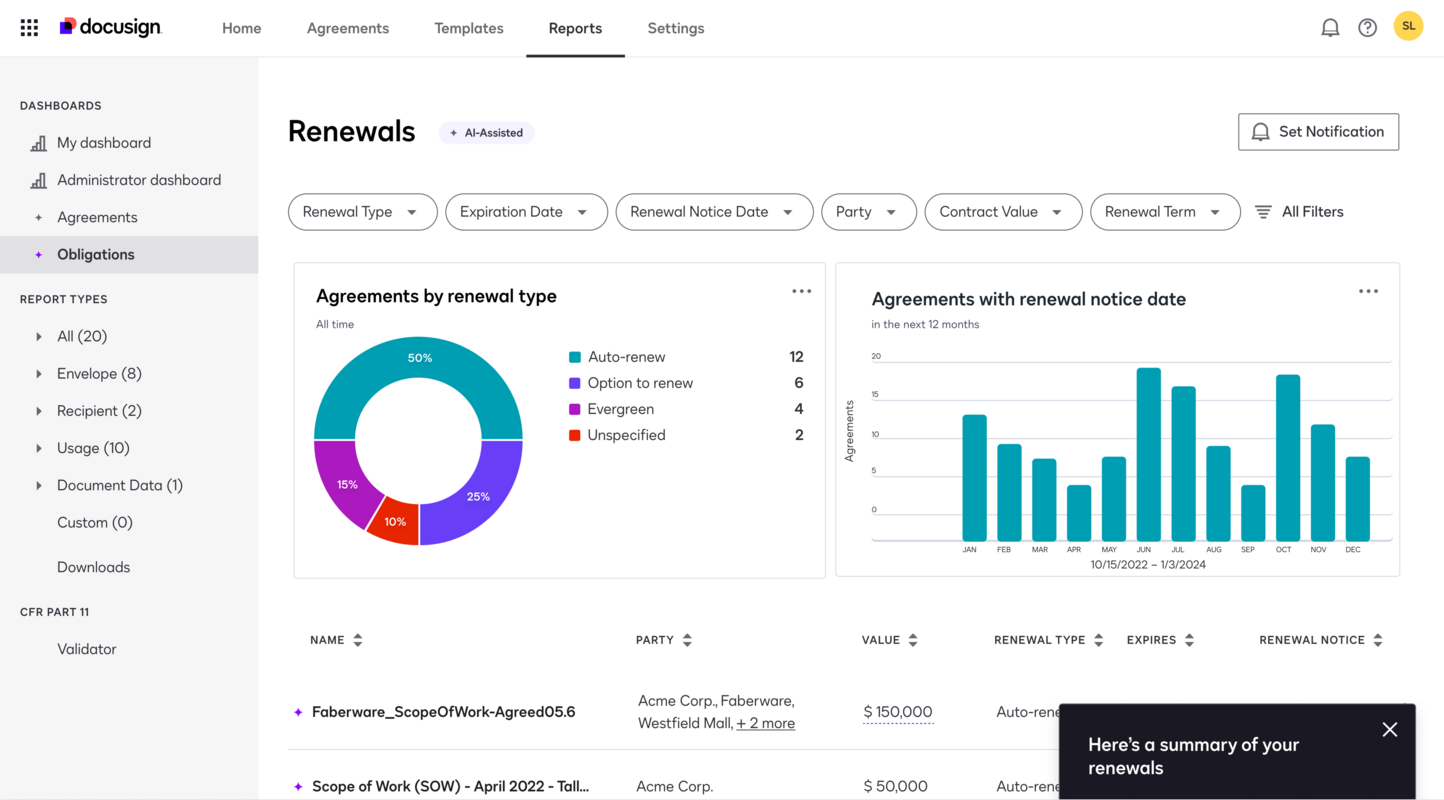Viewport: 1444px width, 800px height.
Task: Open the Agreements by renewal type overflow menu
Action: pos(801,290)
